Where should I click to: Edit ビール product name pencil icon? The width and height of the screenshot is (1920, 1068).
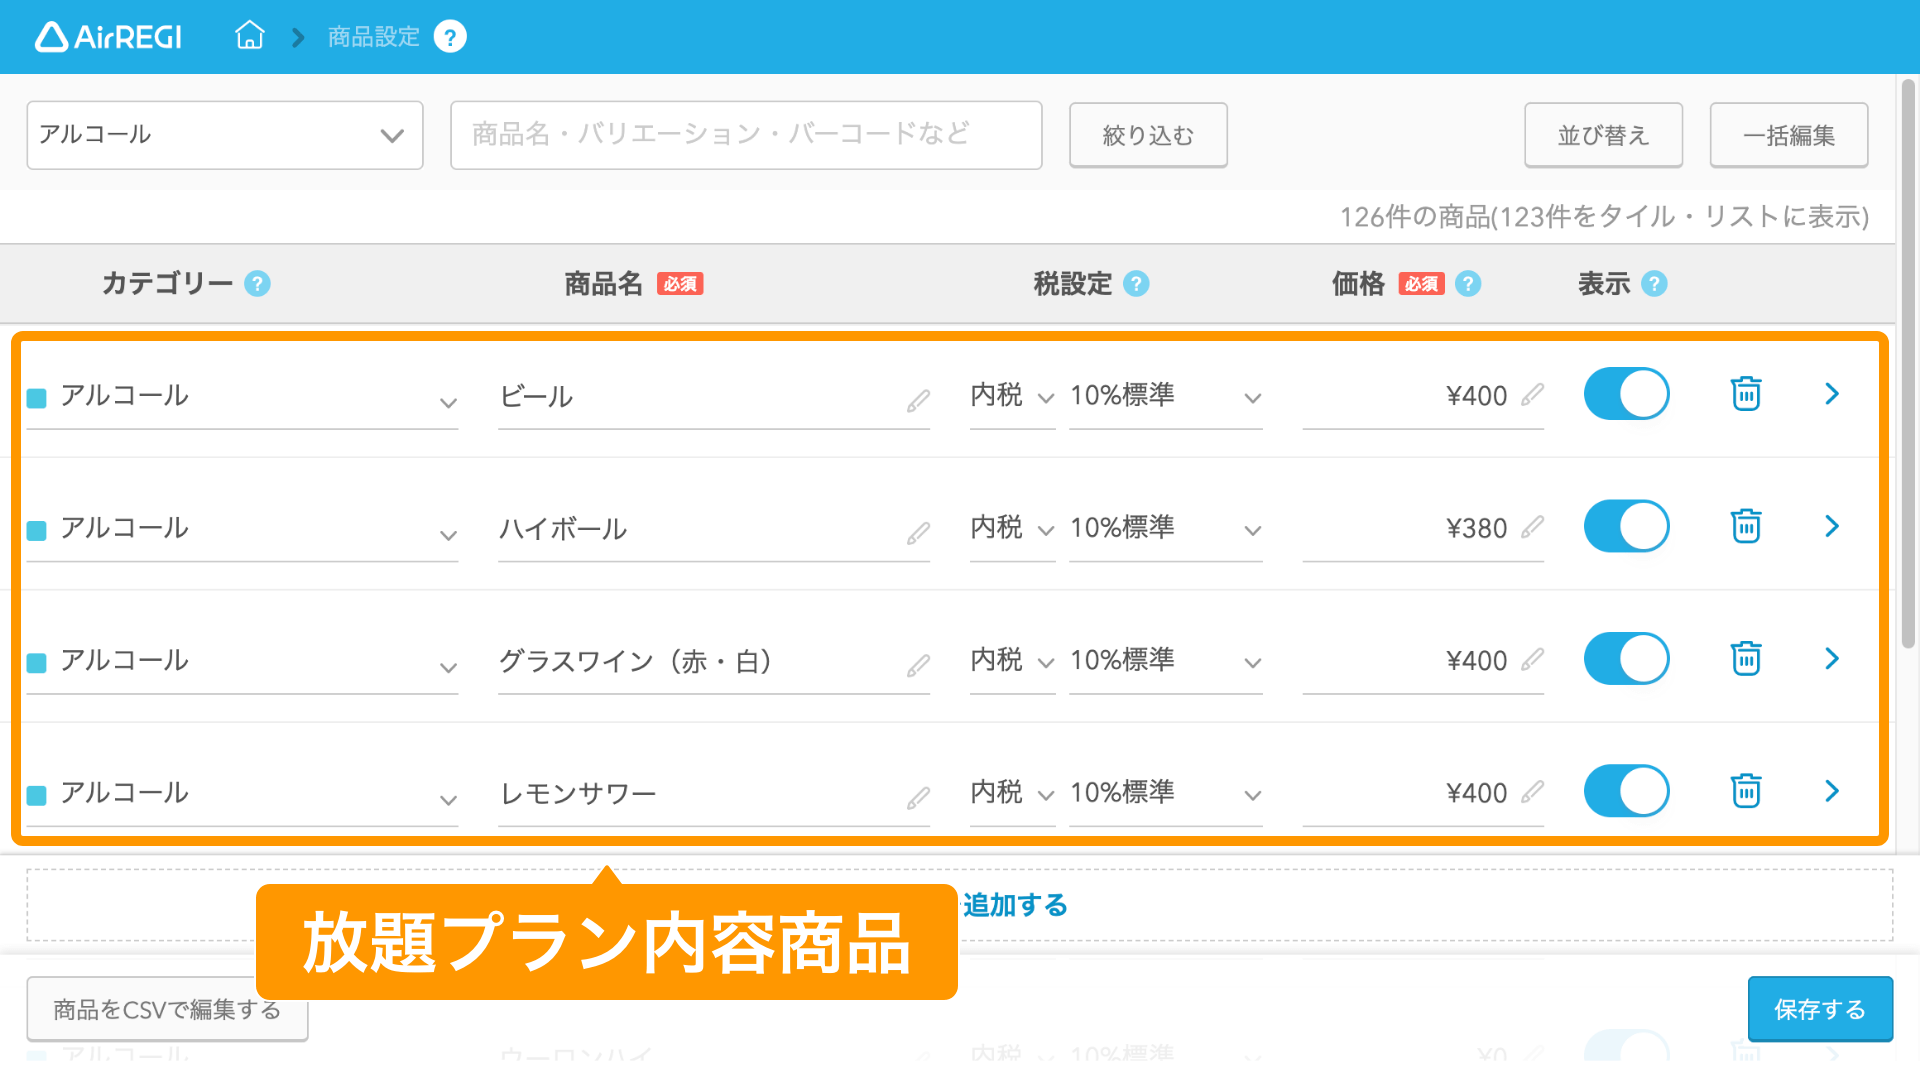(918, 401)
